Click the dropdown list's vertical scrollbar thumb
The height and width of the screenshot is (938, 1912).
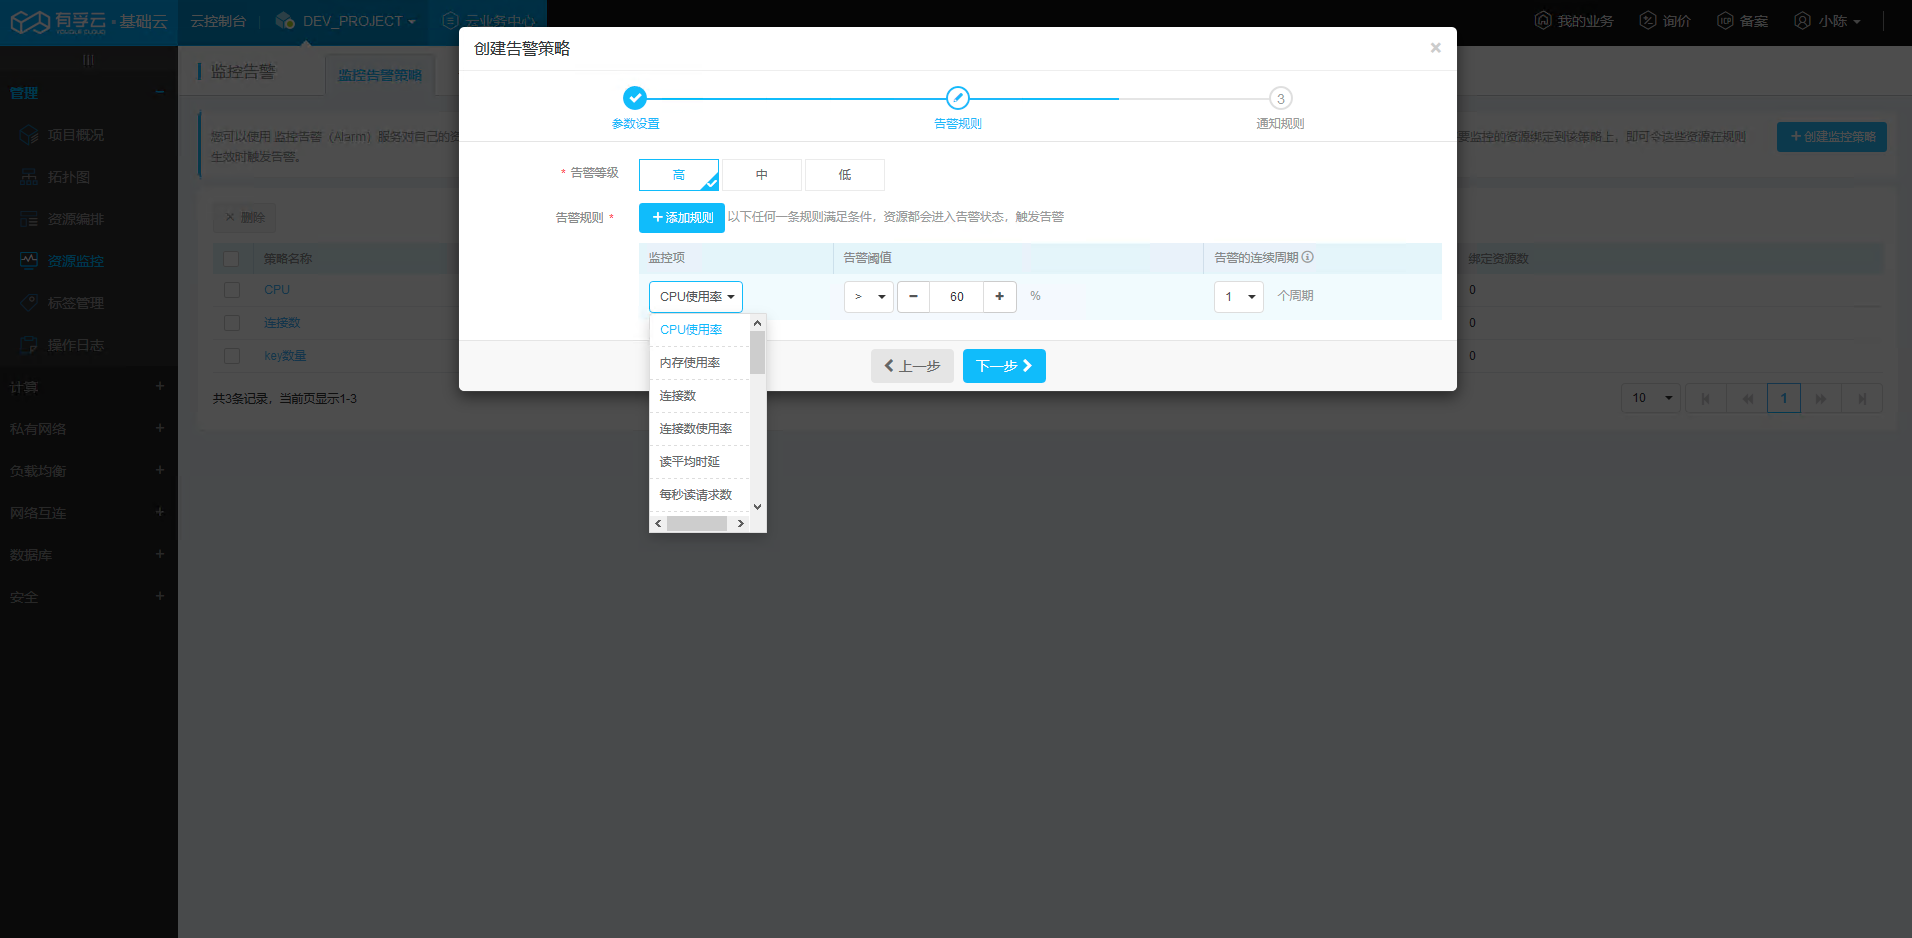pyautogui.click(x=757, y=353)
